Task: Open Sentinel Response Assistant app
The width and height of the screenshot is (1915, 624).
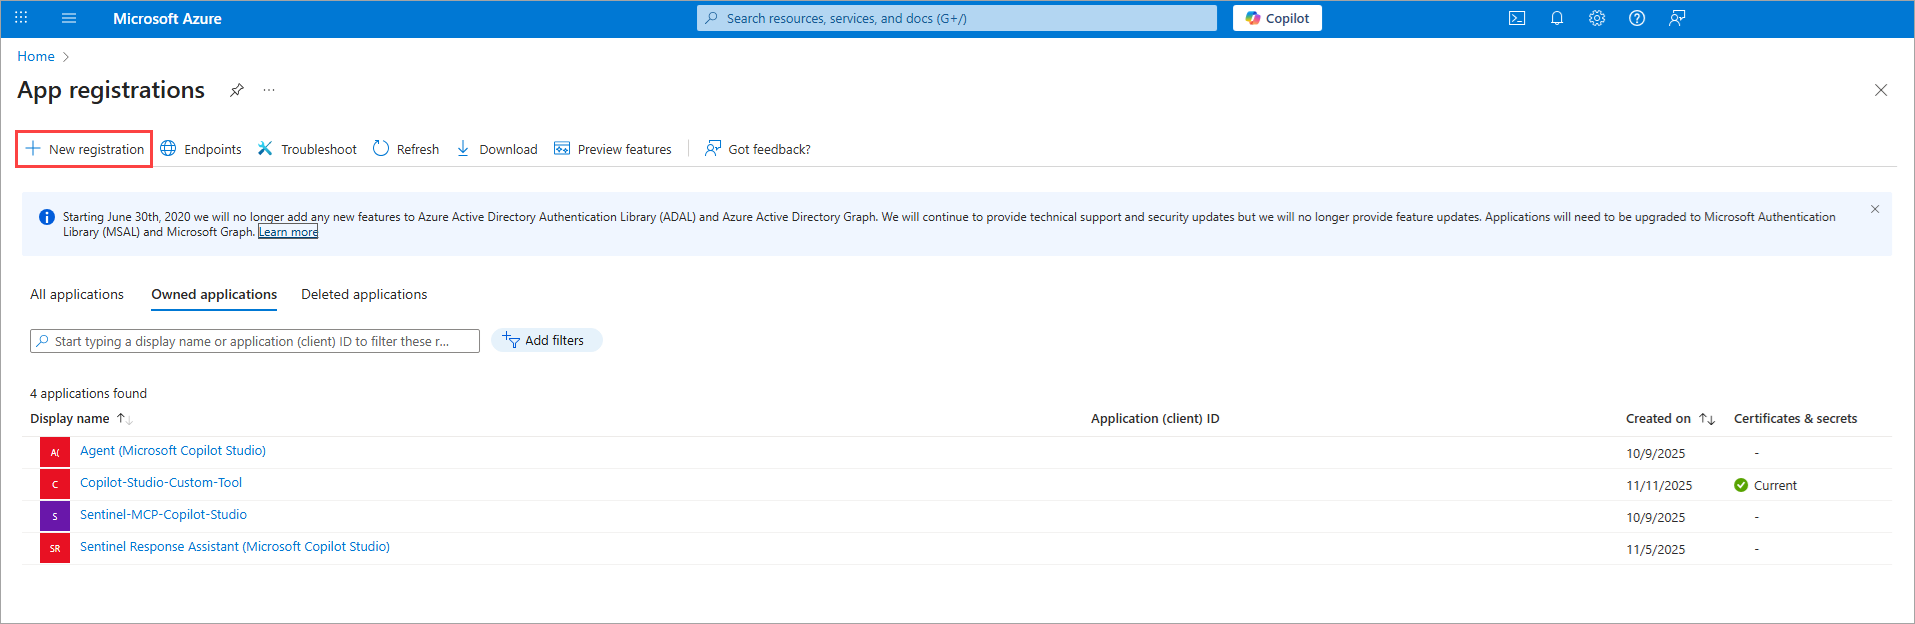Action: [235, 547]
